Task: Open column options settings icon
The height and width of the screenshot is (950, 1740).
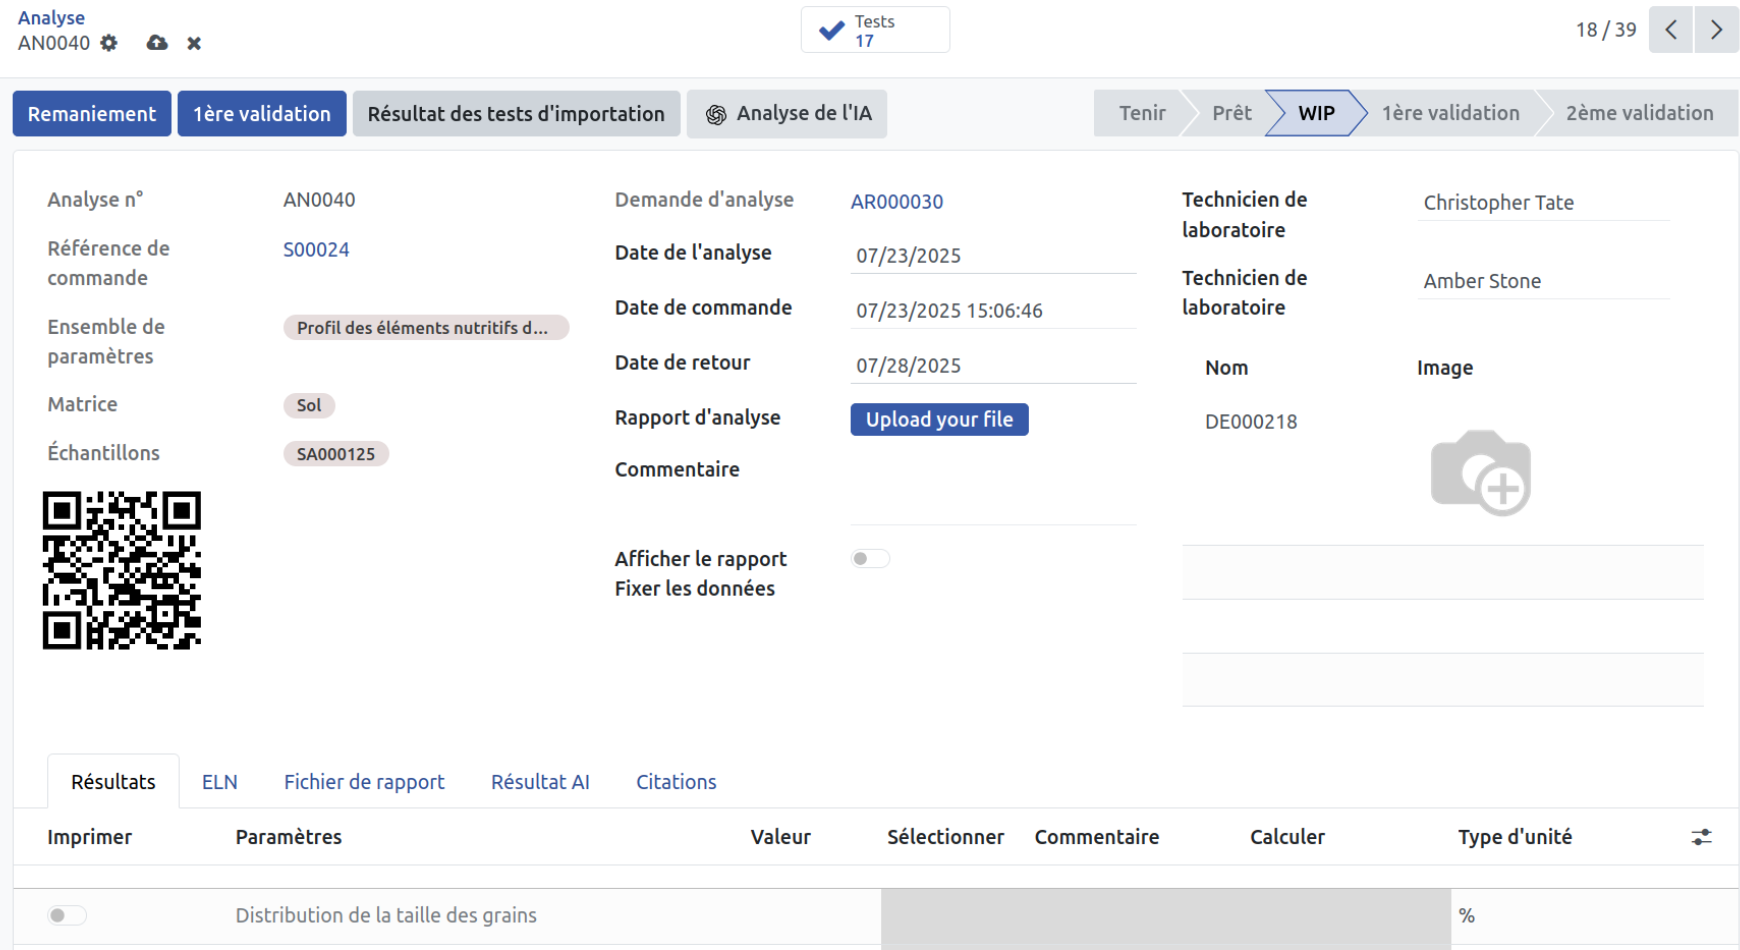Action: point(1701,837)
